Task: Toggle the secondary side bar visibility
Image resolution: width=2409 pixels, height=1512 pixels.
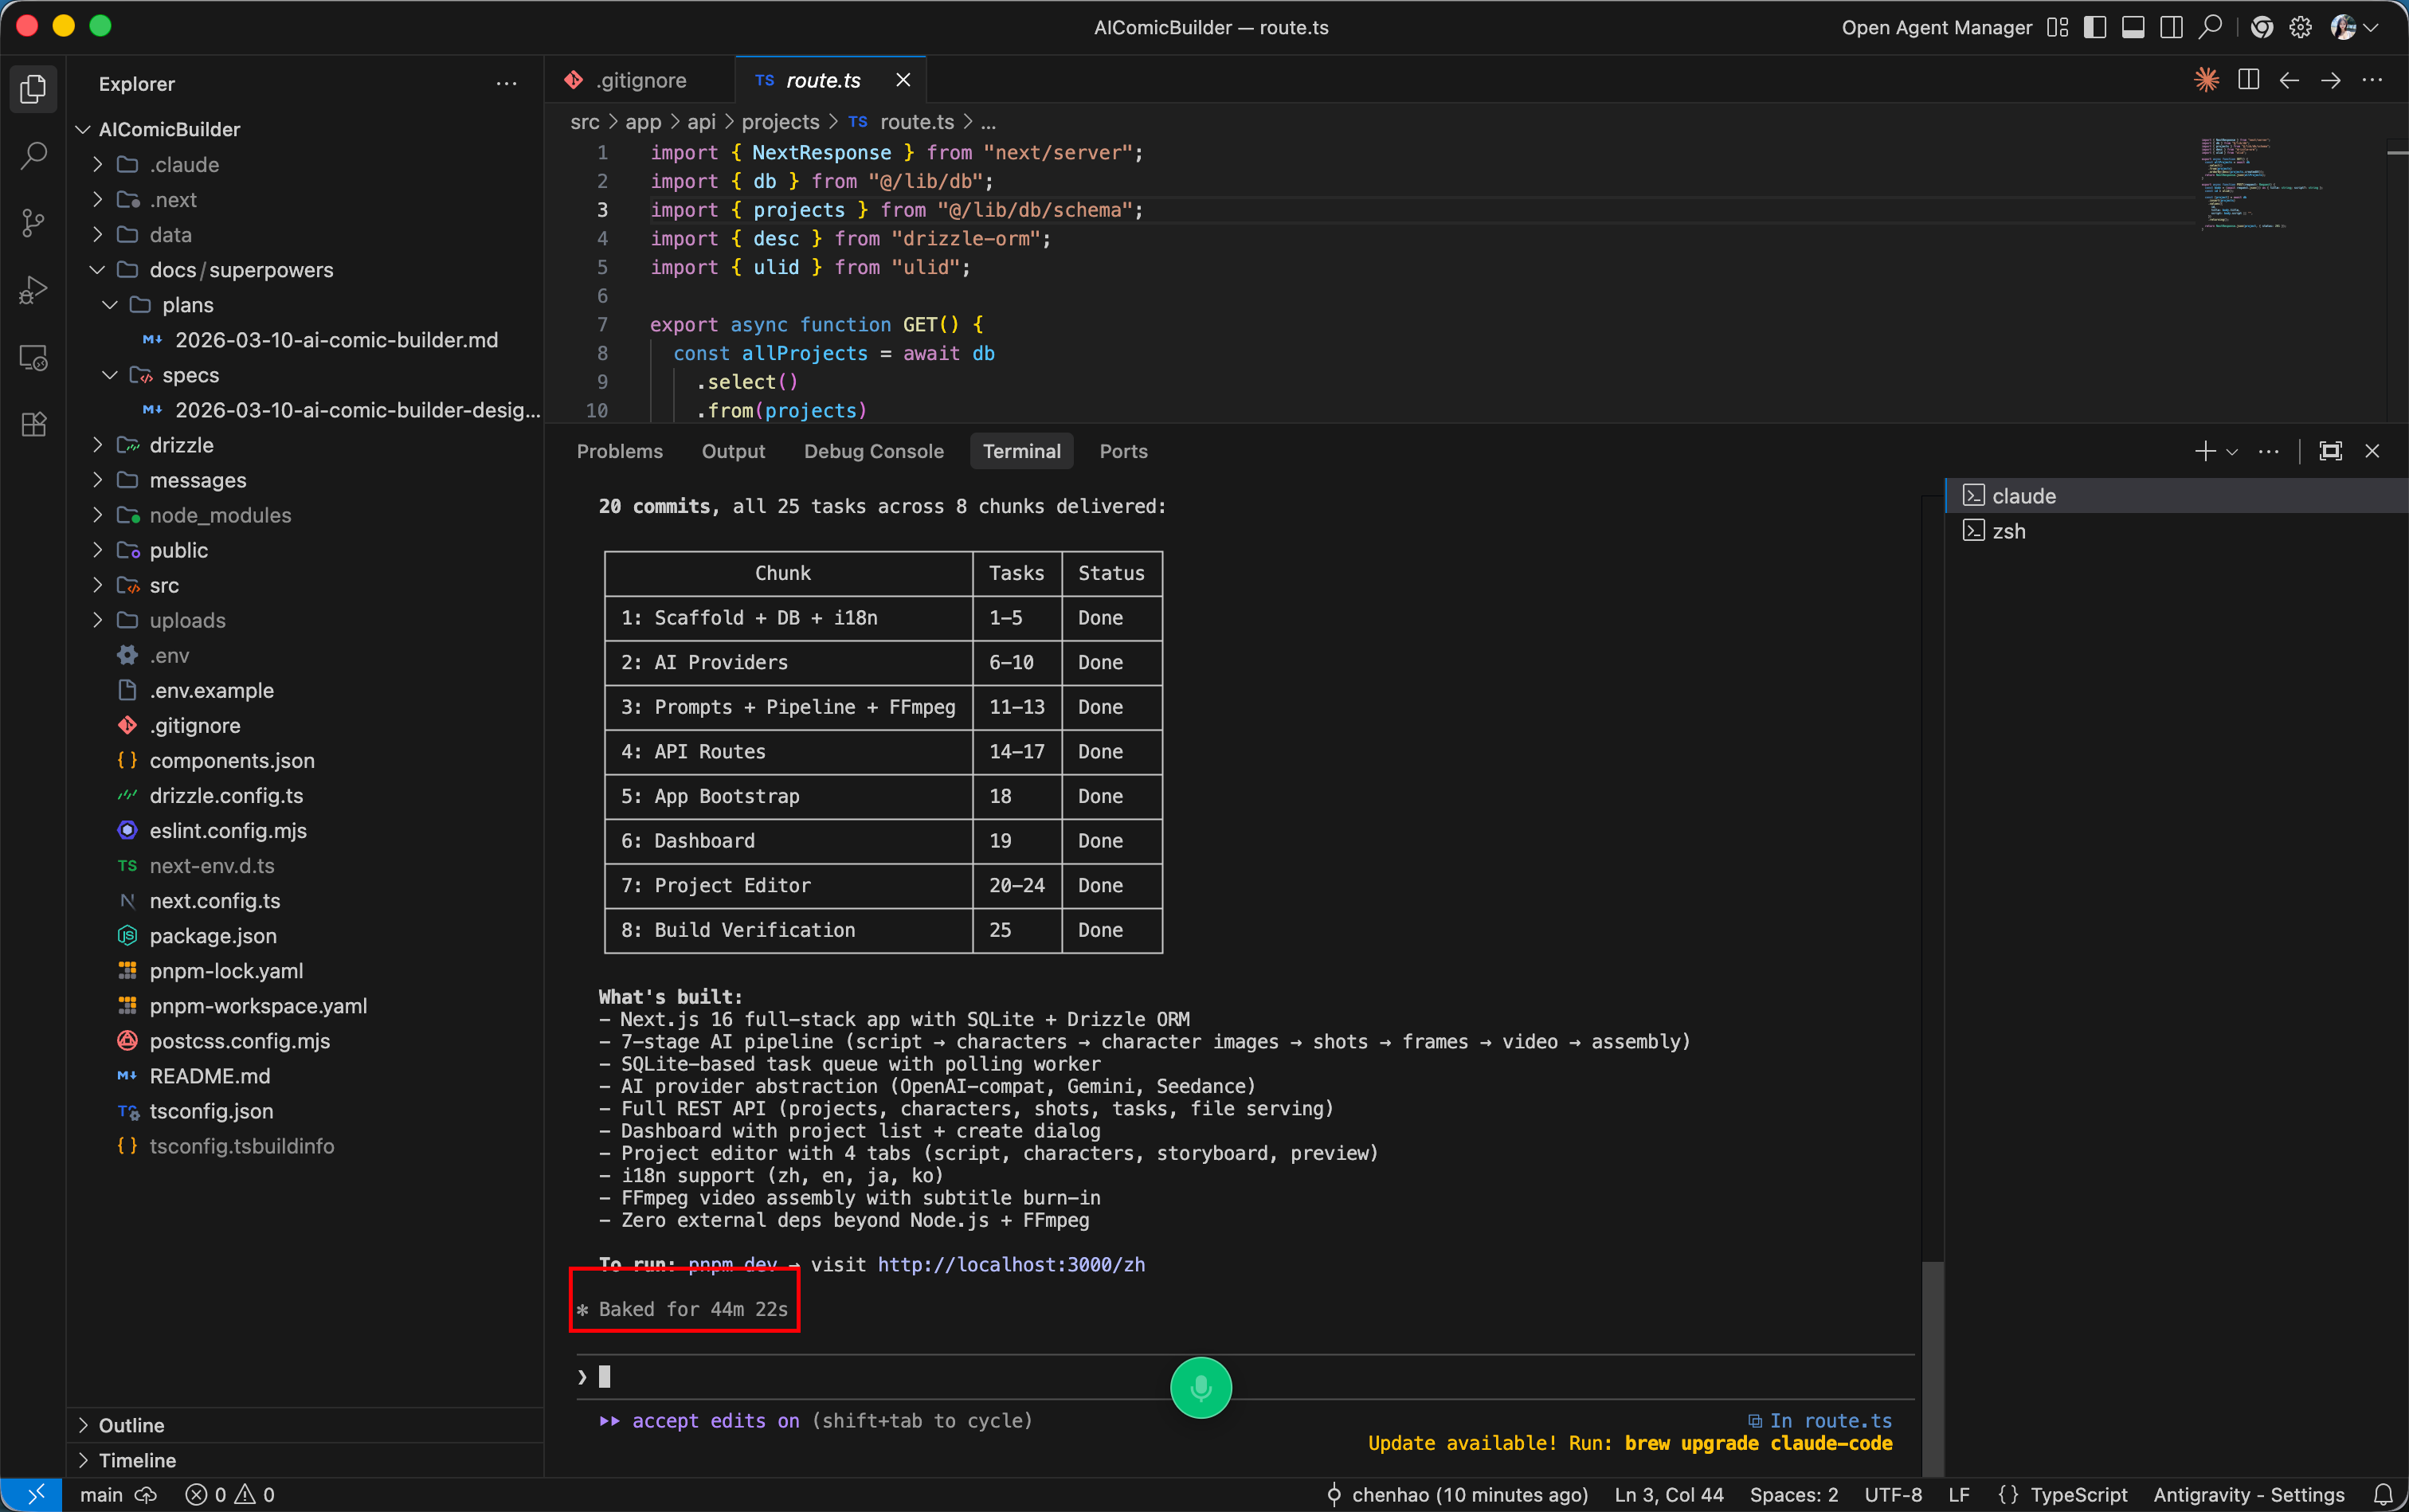Action: click(x=2171, y=27)
